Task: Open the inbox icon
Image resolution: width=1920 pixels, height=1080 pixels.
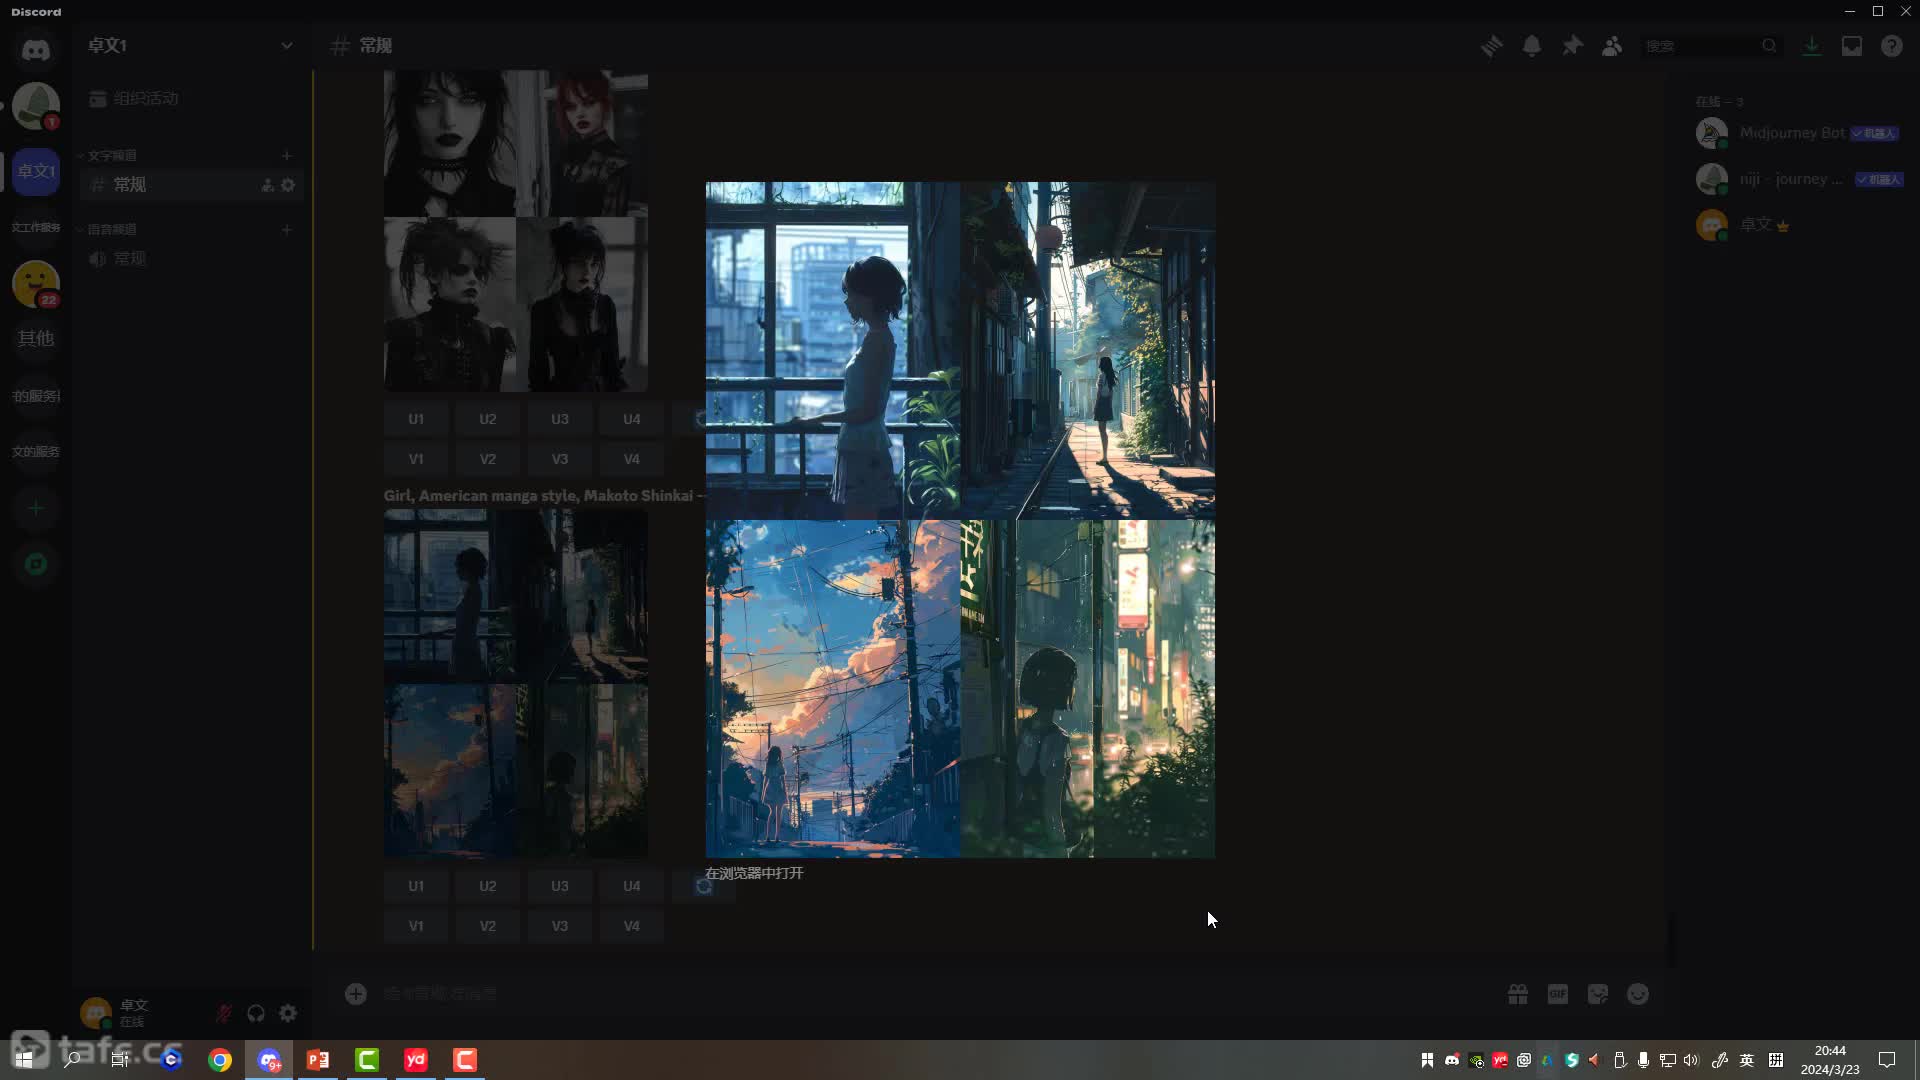Action: click(1852, 46)
